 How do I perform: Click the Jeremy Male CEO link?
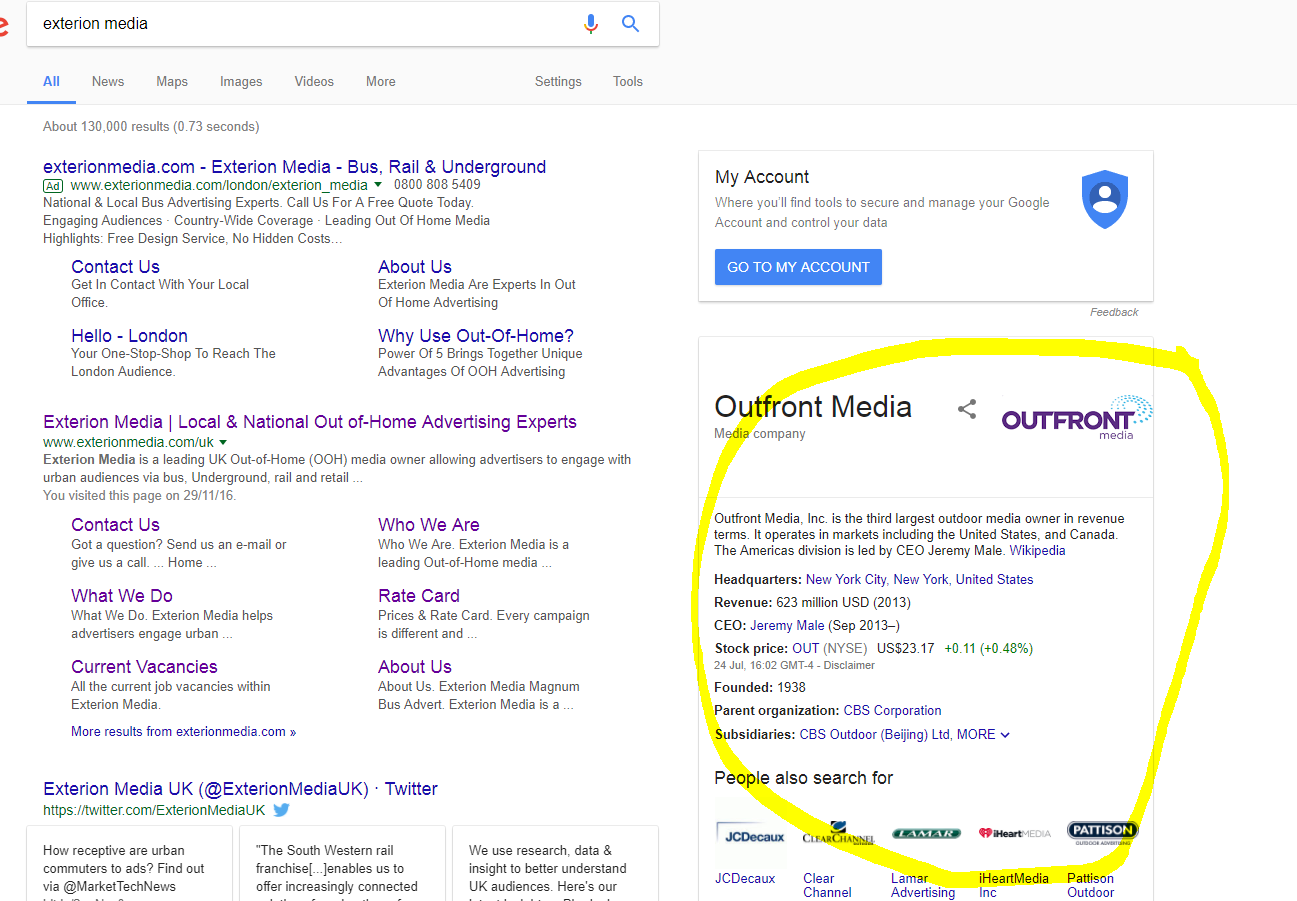[x=787, y=626]
